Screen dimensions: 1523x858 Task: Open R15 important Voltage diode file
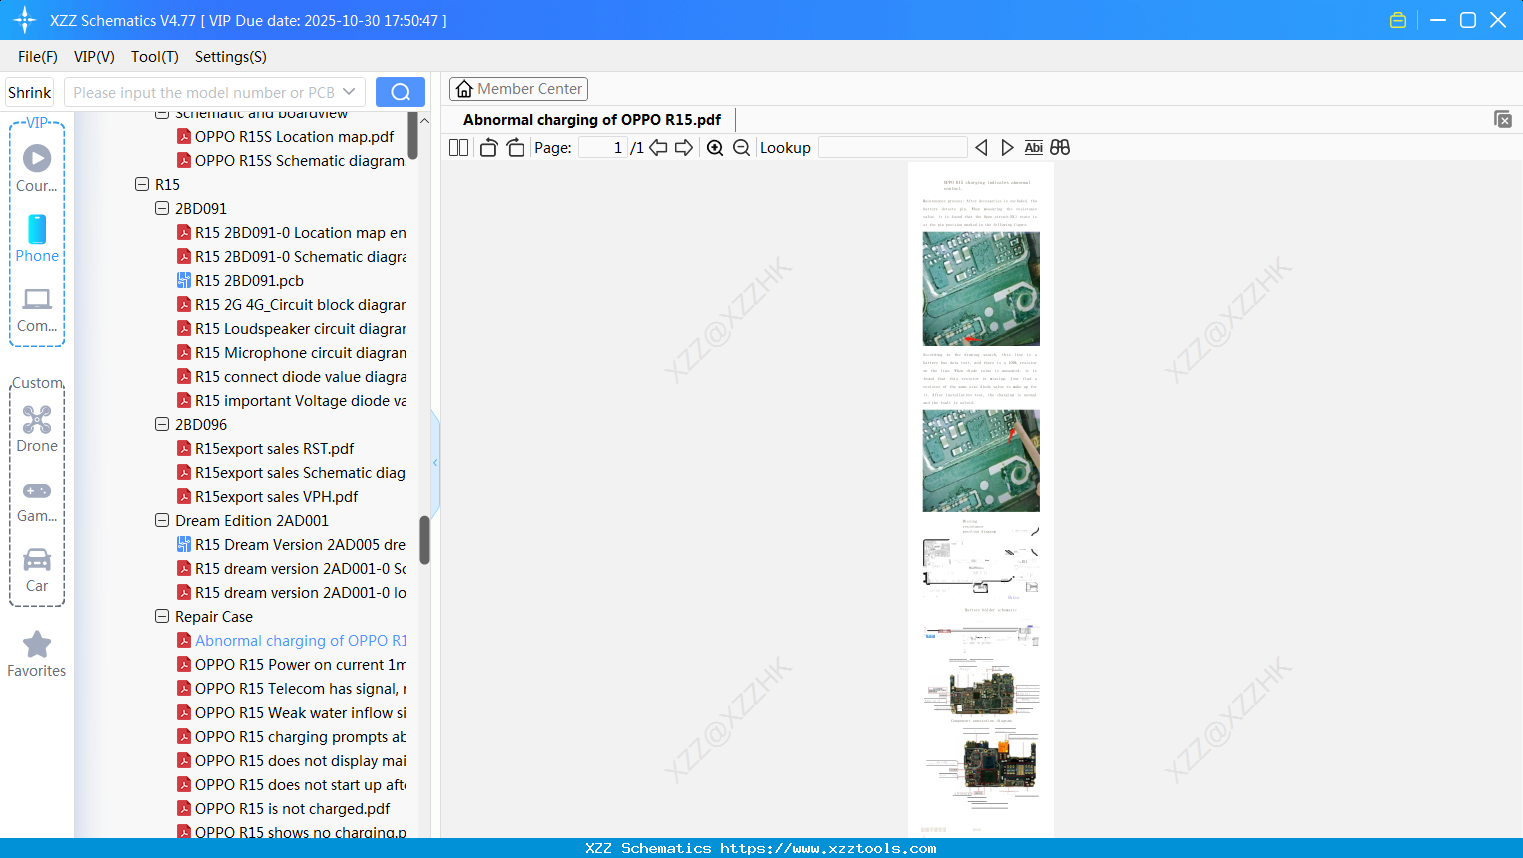pyautogui.click(x=291, y=400)
